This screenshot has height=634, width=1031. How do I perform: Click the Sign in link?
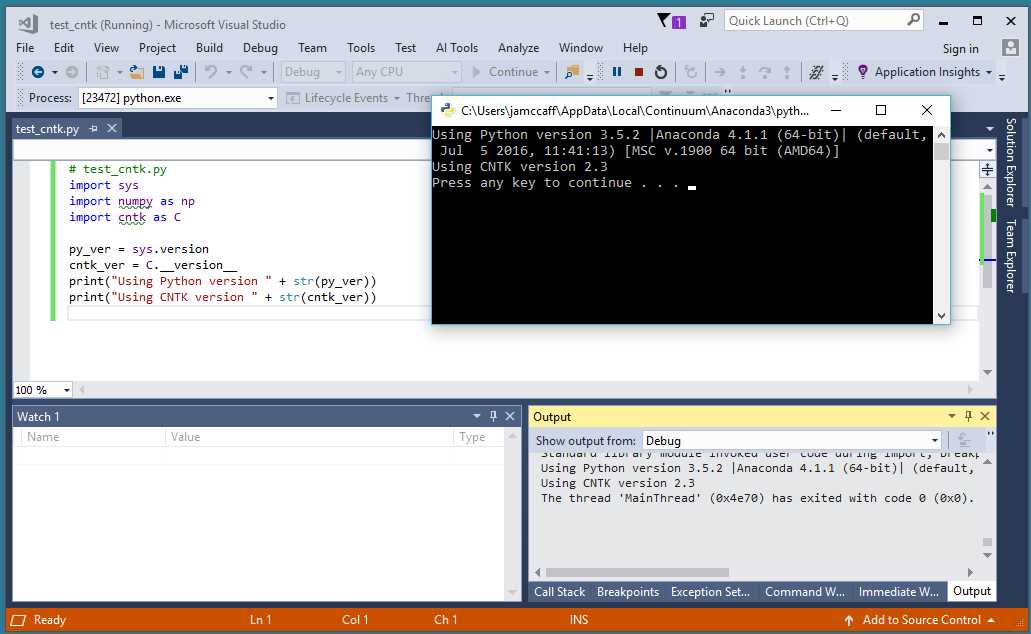pyautogui.click(x=959, y=48)
